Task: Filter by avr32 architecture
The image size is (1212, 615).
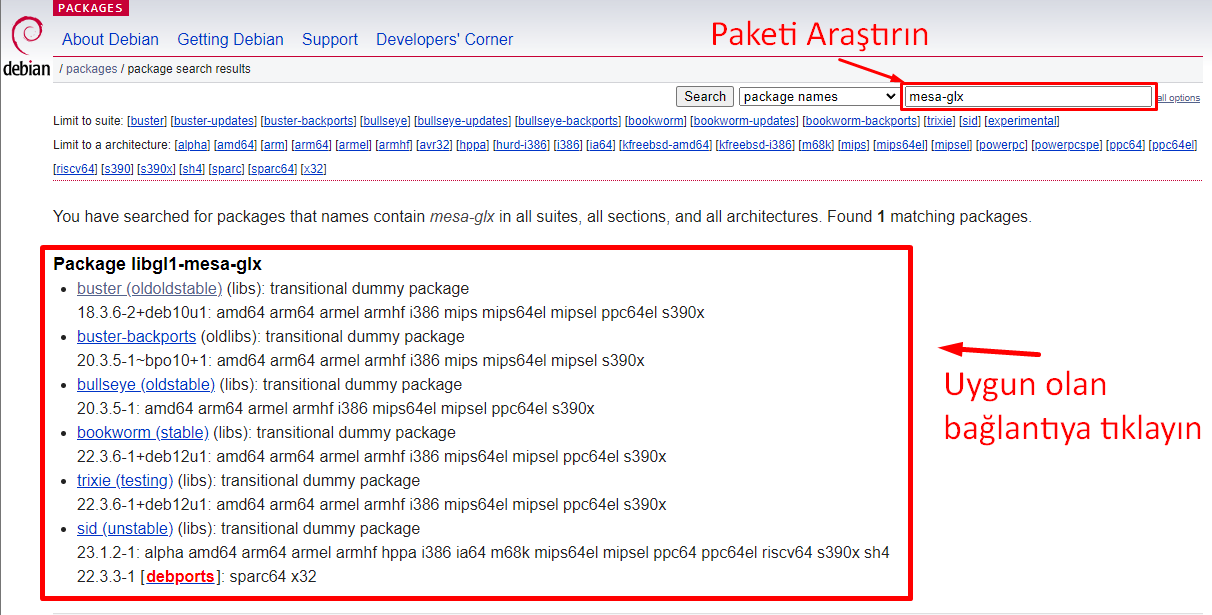Action: 435,145
